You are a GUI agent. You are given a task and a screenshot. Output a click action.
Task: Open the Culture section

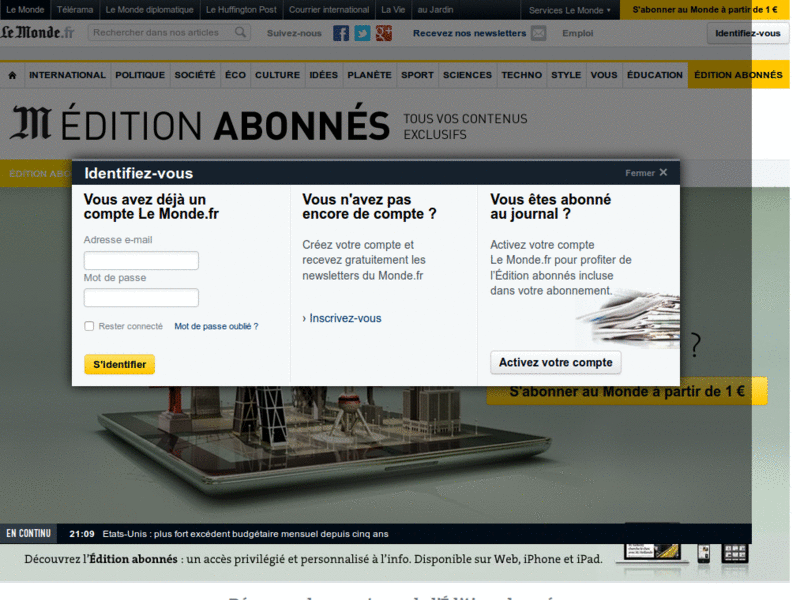[x=278, y=75]
